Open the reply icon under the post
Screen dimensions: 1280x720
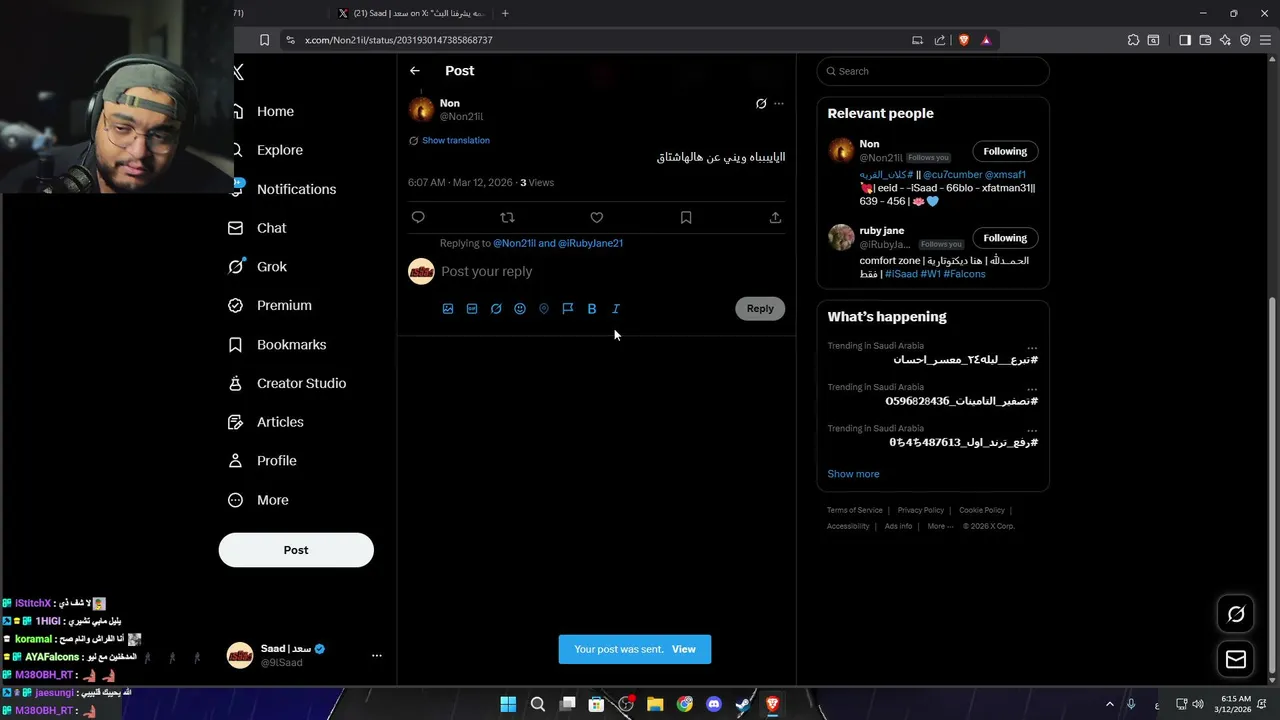pyautogui.click(x=418, y=217)
